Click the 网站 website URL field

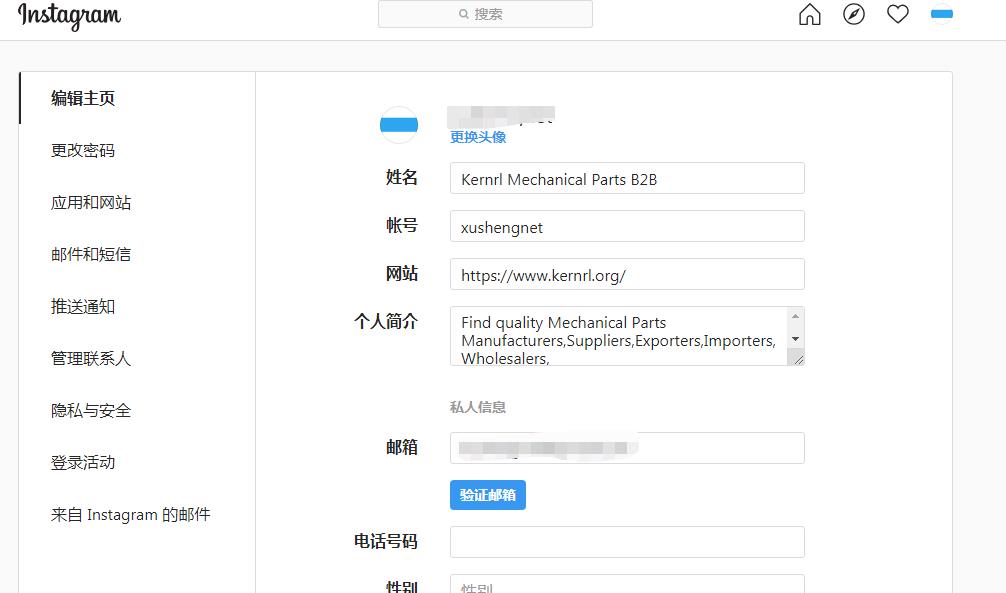tap(627, 274)
